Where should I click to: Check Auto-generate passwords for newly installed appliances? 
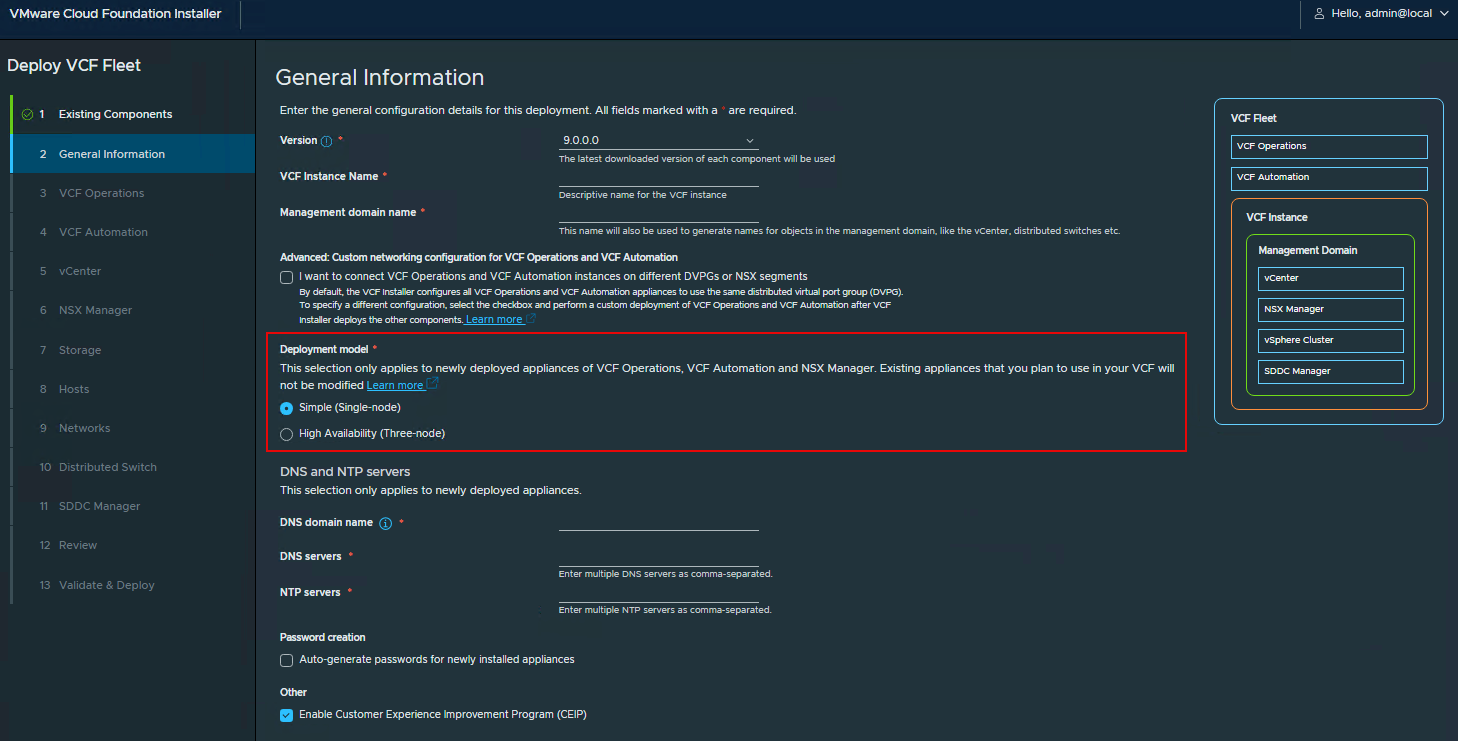coord(287,660)
